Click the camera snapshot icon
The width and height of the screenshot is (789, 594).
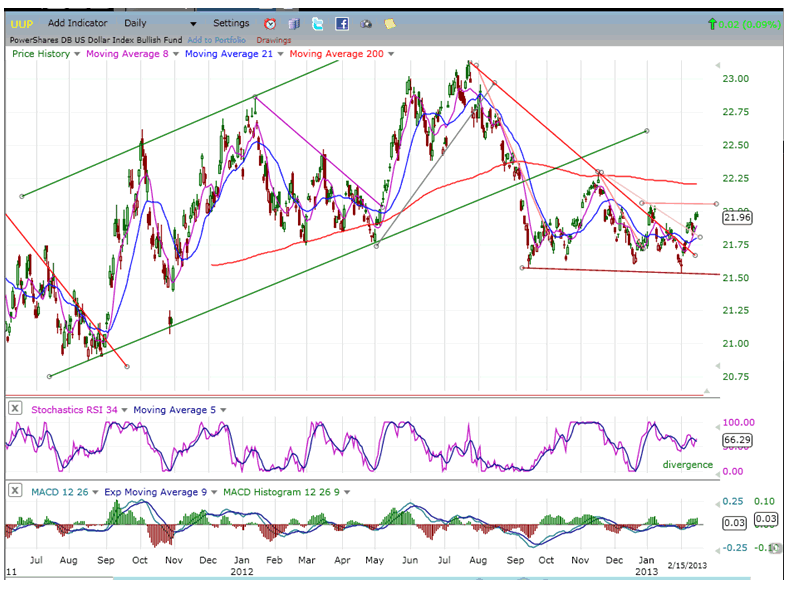pyautogui.click(x=366, y=23)
